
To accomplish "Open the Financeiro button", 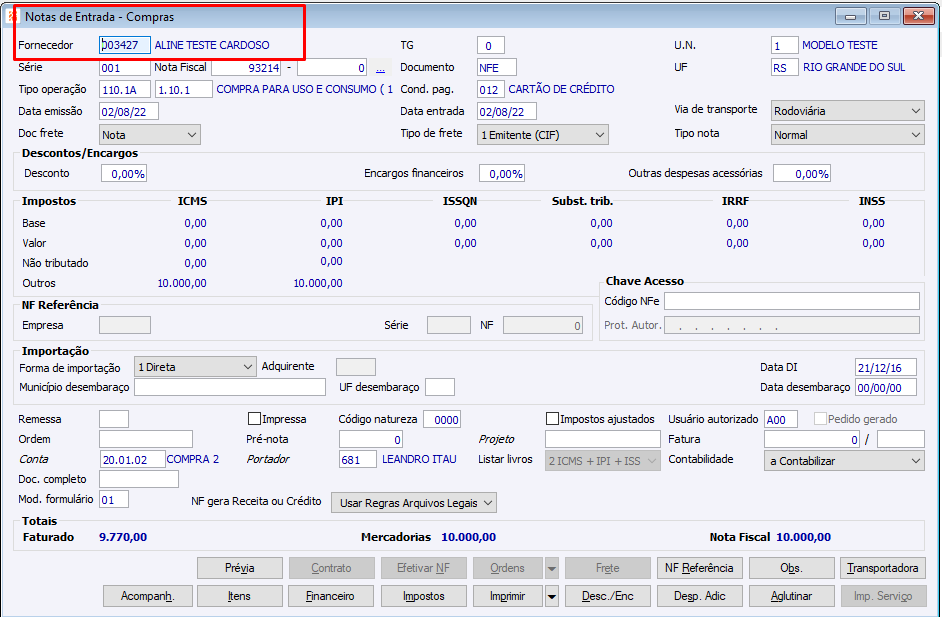I will pos(330,597).
